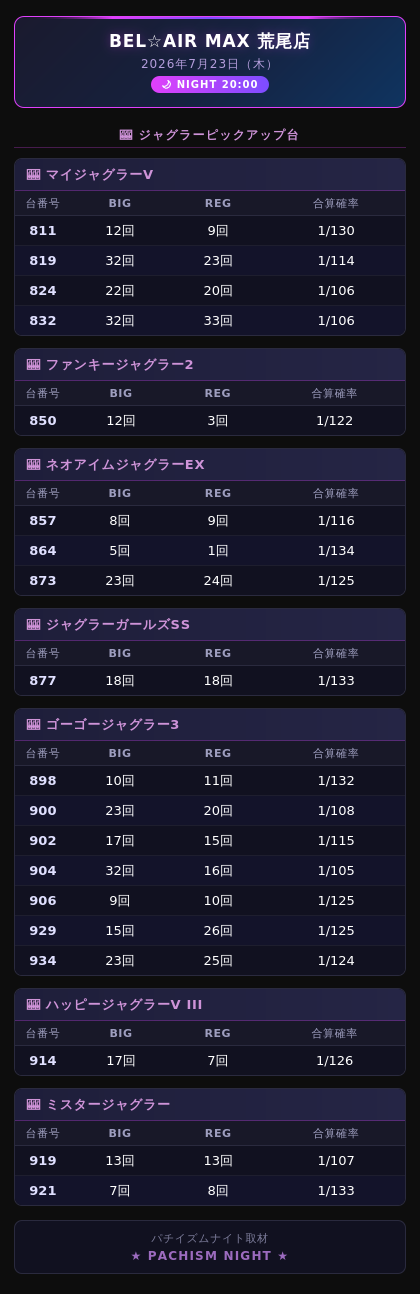420x1294 pixels.
Task: Select machine number 832 row
Action: click(210, 320)
